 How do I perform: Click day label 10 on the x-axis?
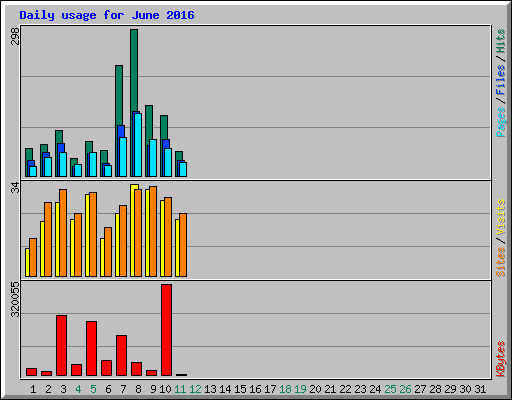pyautogui.click(x=165, y=389)
